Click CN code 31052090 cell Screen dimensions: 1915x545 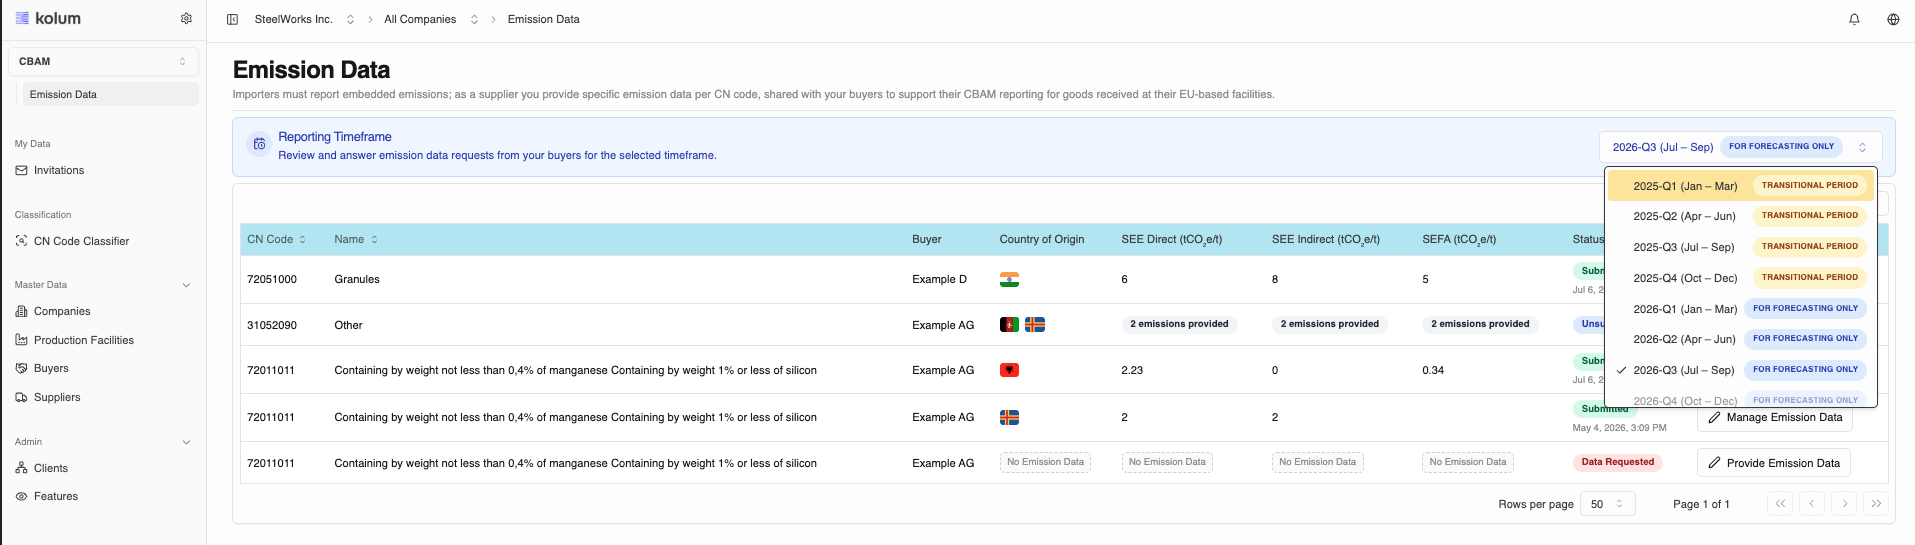pyautogui.click(x=272, y=325)
